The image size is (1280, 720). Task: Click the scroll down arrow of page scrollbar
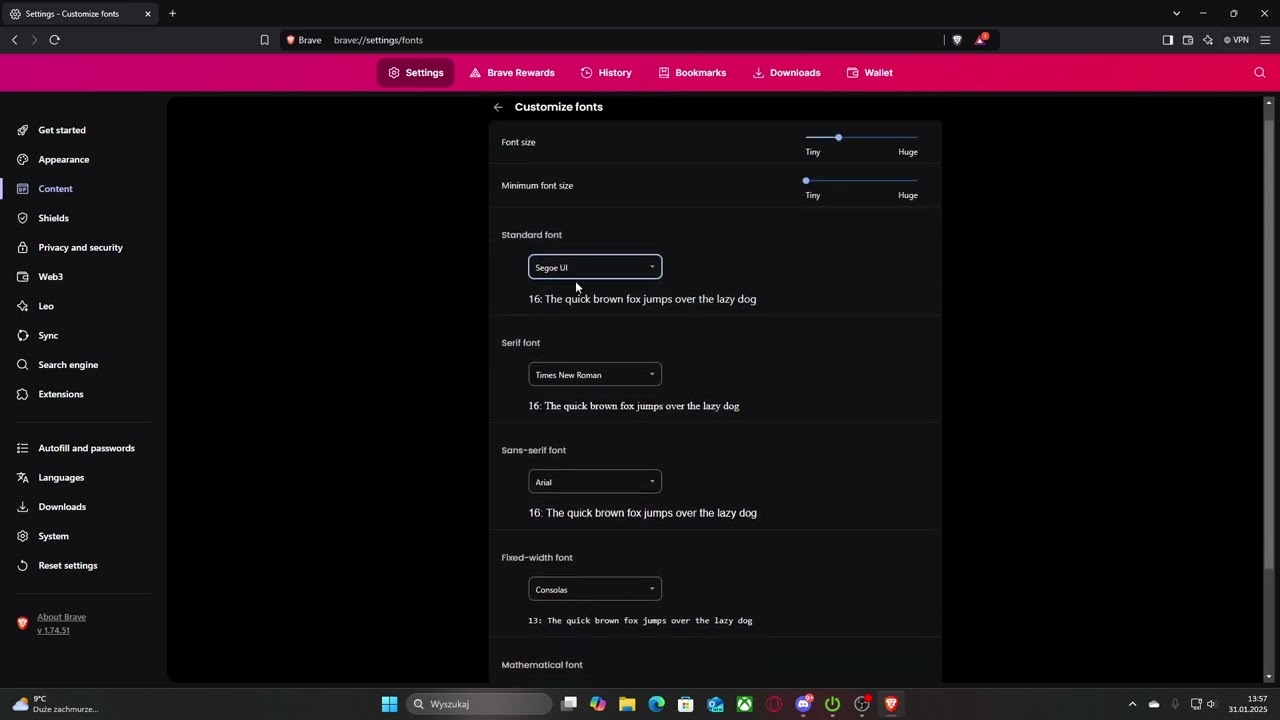click(1269, 677)
